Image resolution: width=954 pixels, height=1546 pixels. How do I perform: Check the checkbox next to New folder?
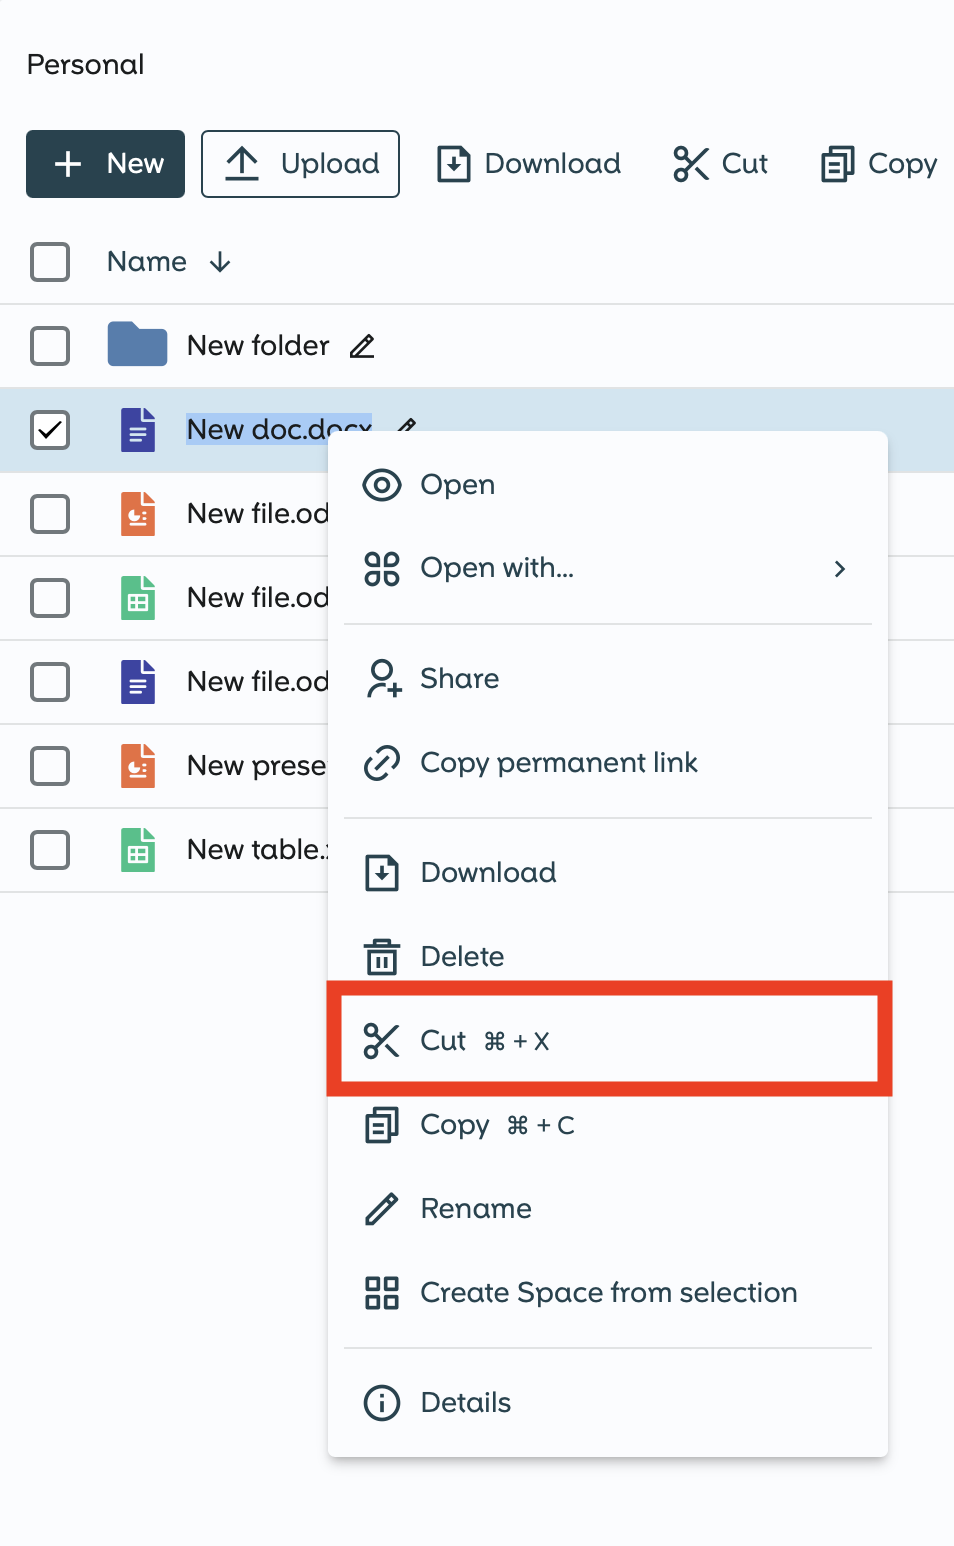(x=50, y=346)
